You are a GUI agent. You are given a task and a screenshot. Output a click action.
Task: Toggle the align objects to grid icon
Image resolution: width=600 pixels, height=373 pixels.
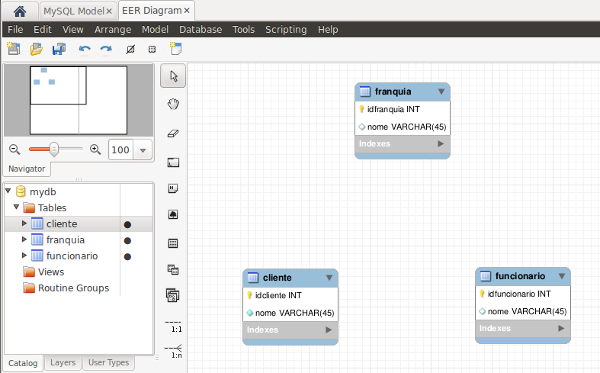coord(152,49)
